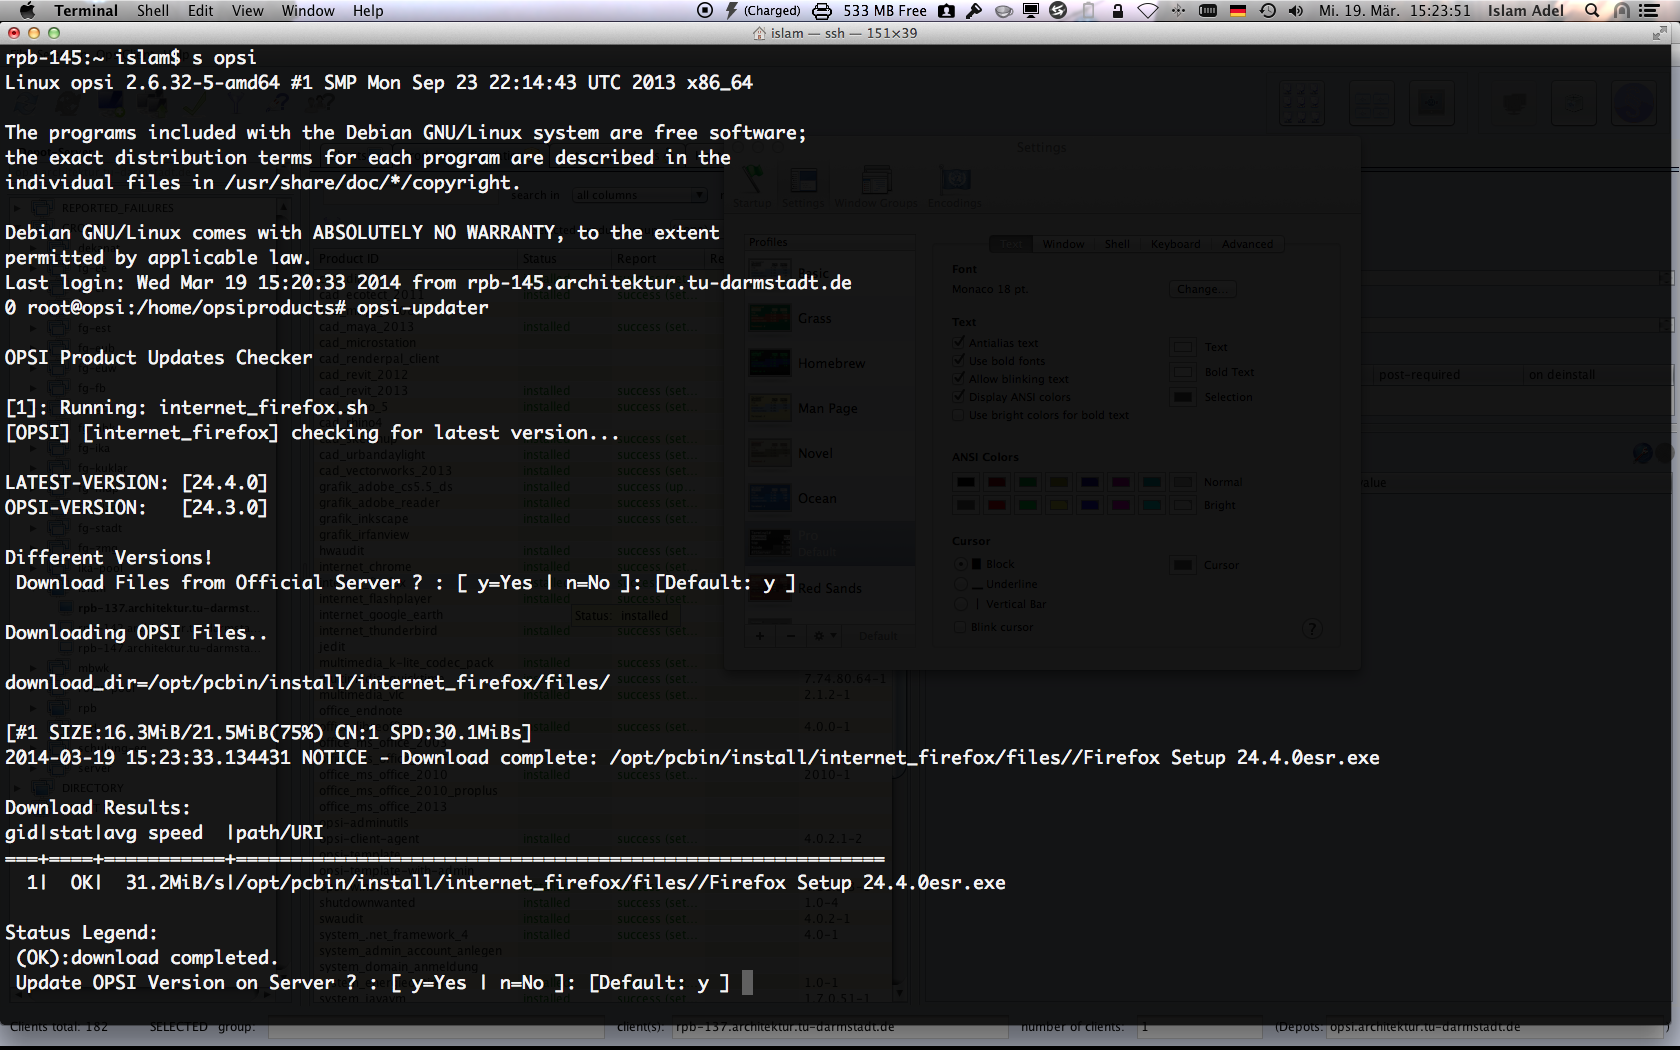The width and height of the screenshot is (1680, 1050).
Task: Click the 533 MB Free memory indicator
Action: 885,10
